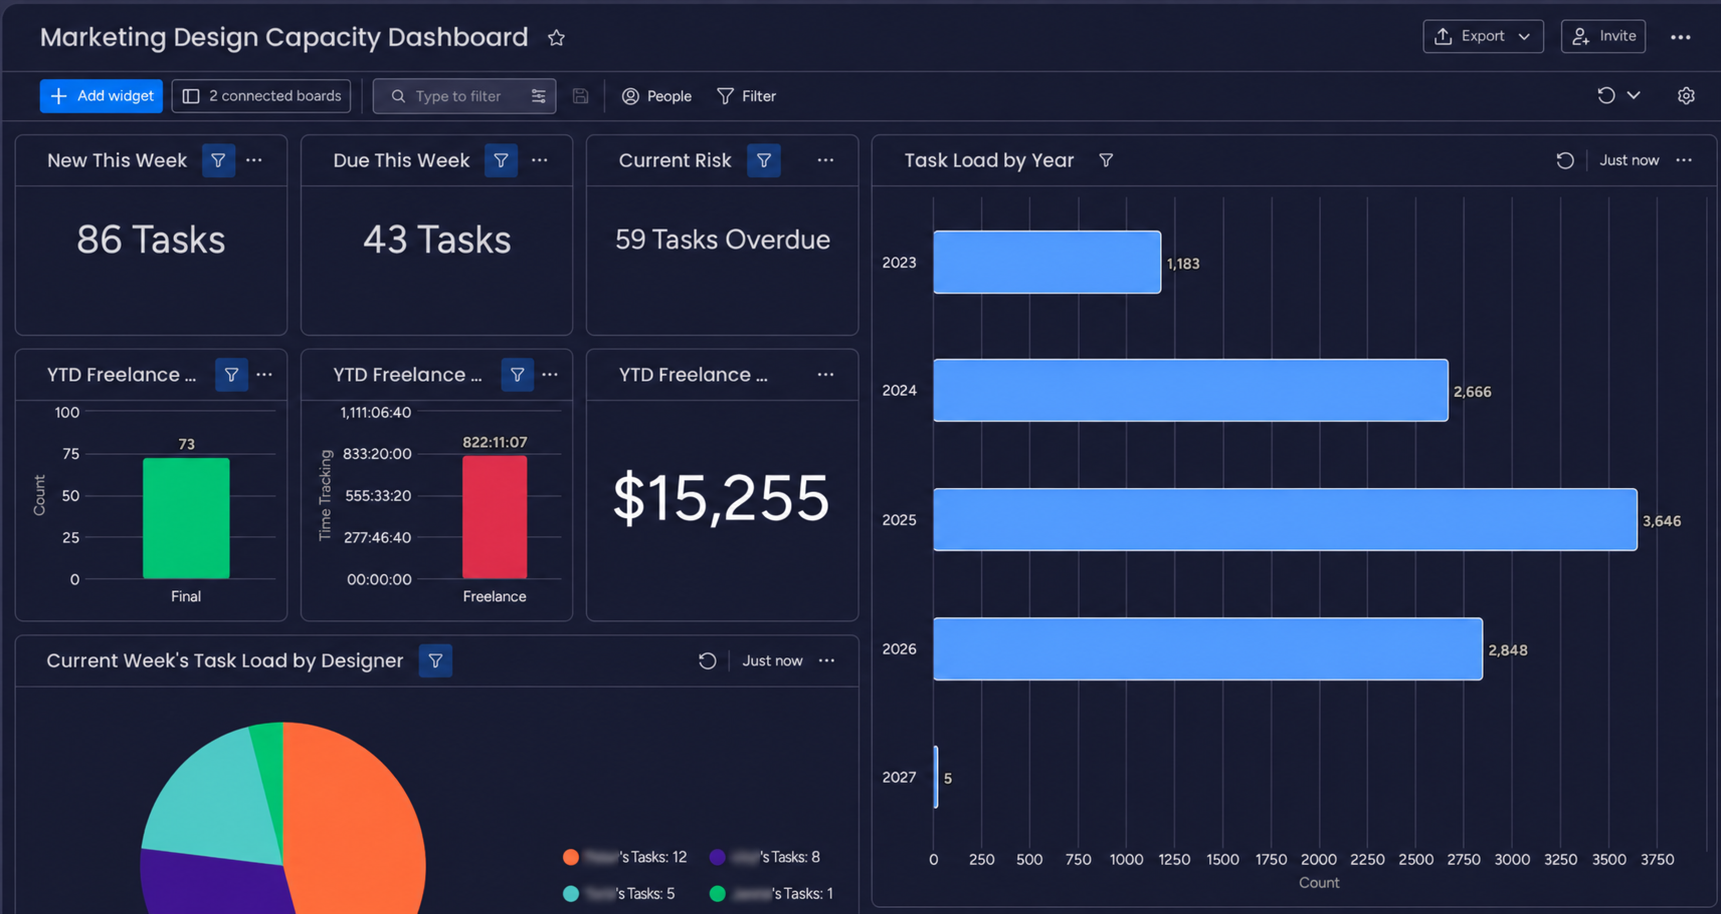
Task: Open Task Load by Year widget options menu
Action: click(1684, 160)
